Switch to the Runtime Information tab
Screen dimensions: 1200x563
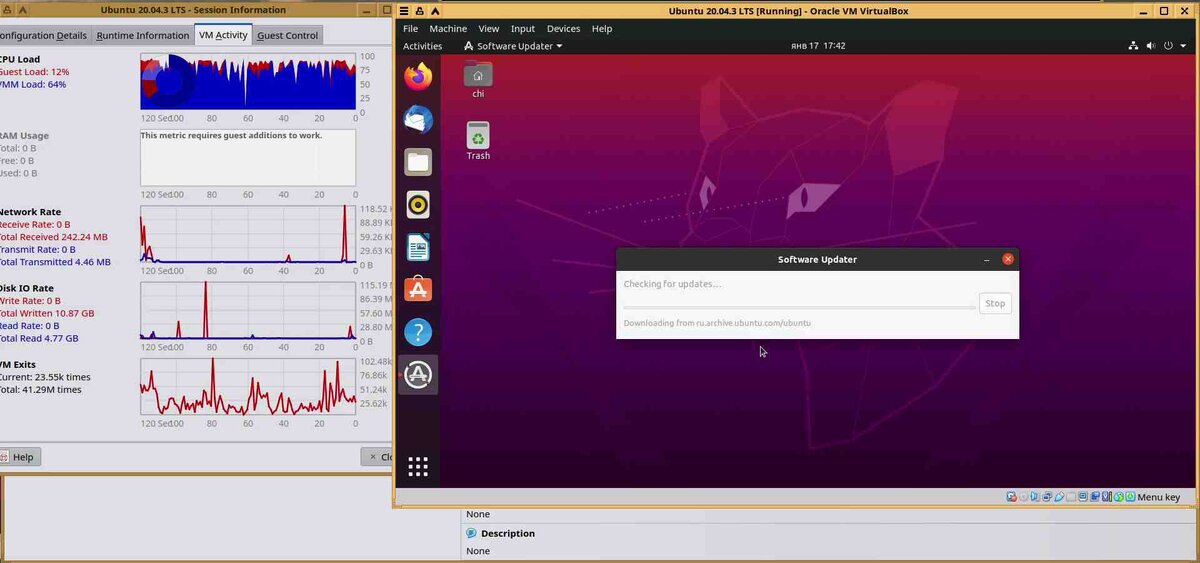coord(143,35)
